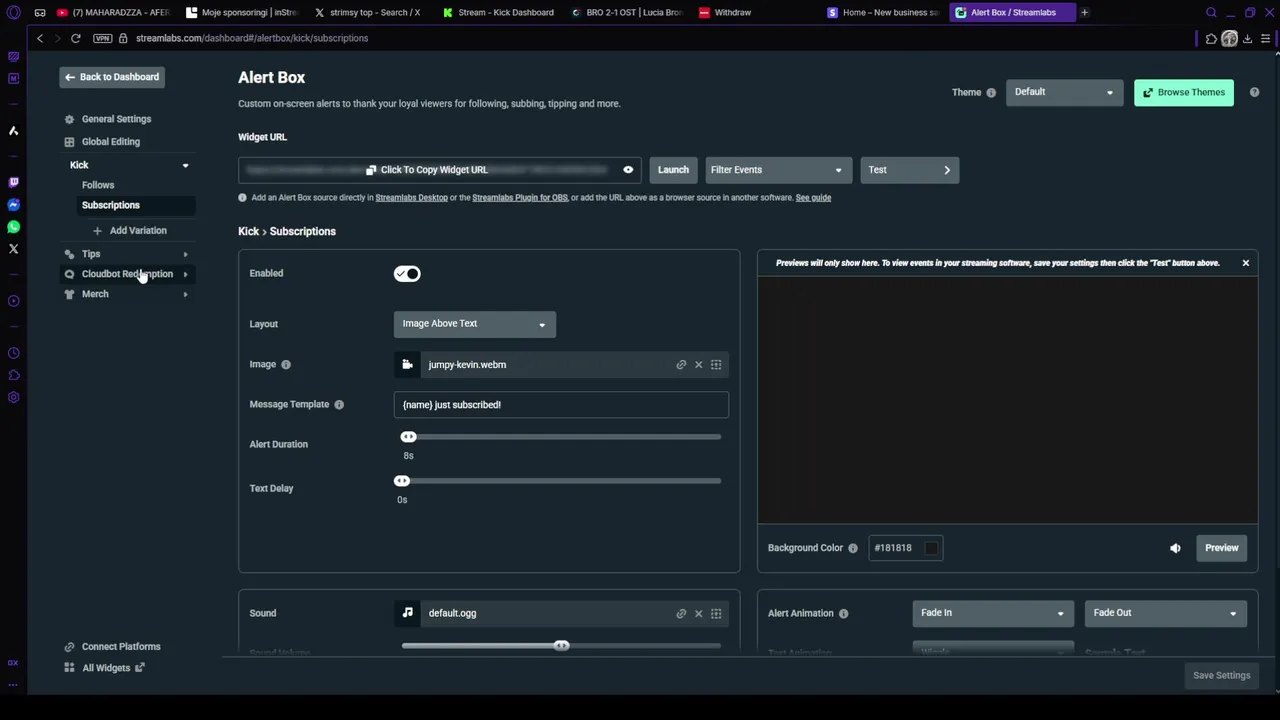Switch to the MAHARADZZA YouTube tab
Screen dimensions: 1280x720
click(114, 13)
